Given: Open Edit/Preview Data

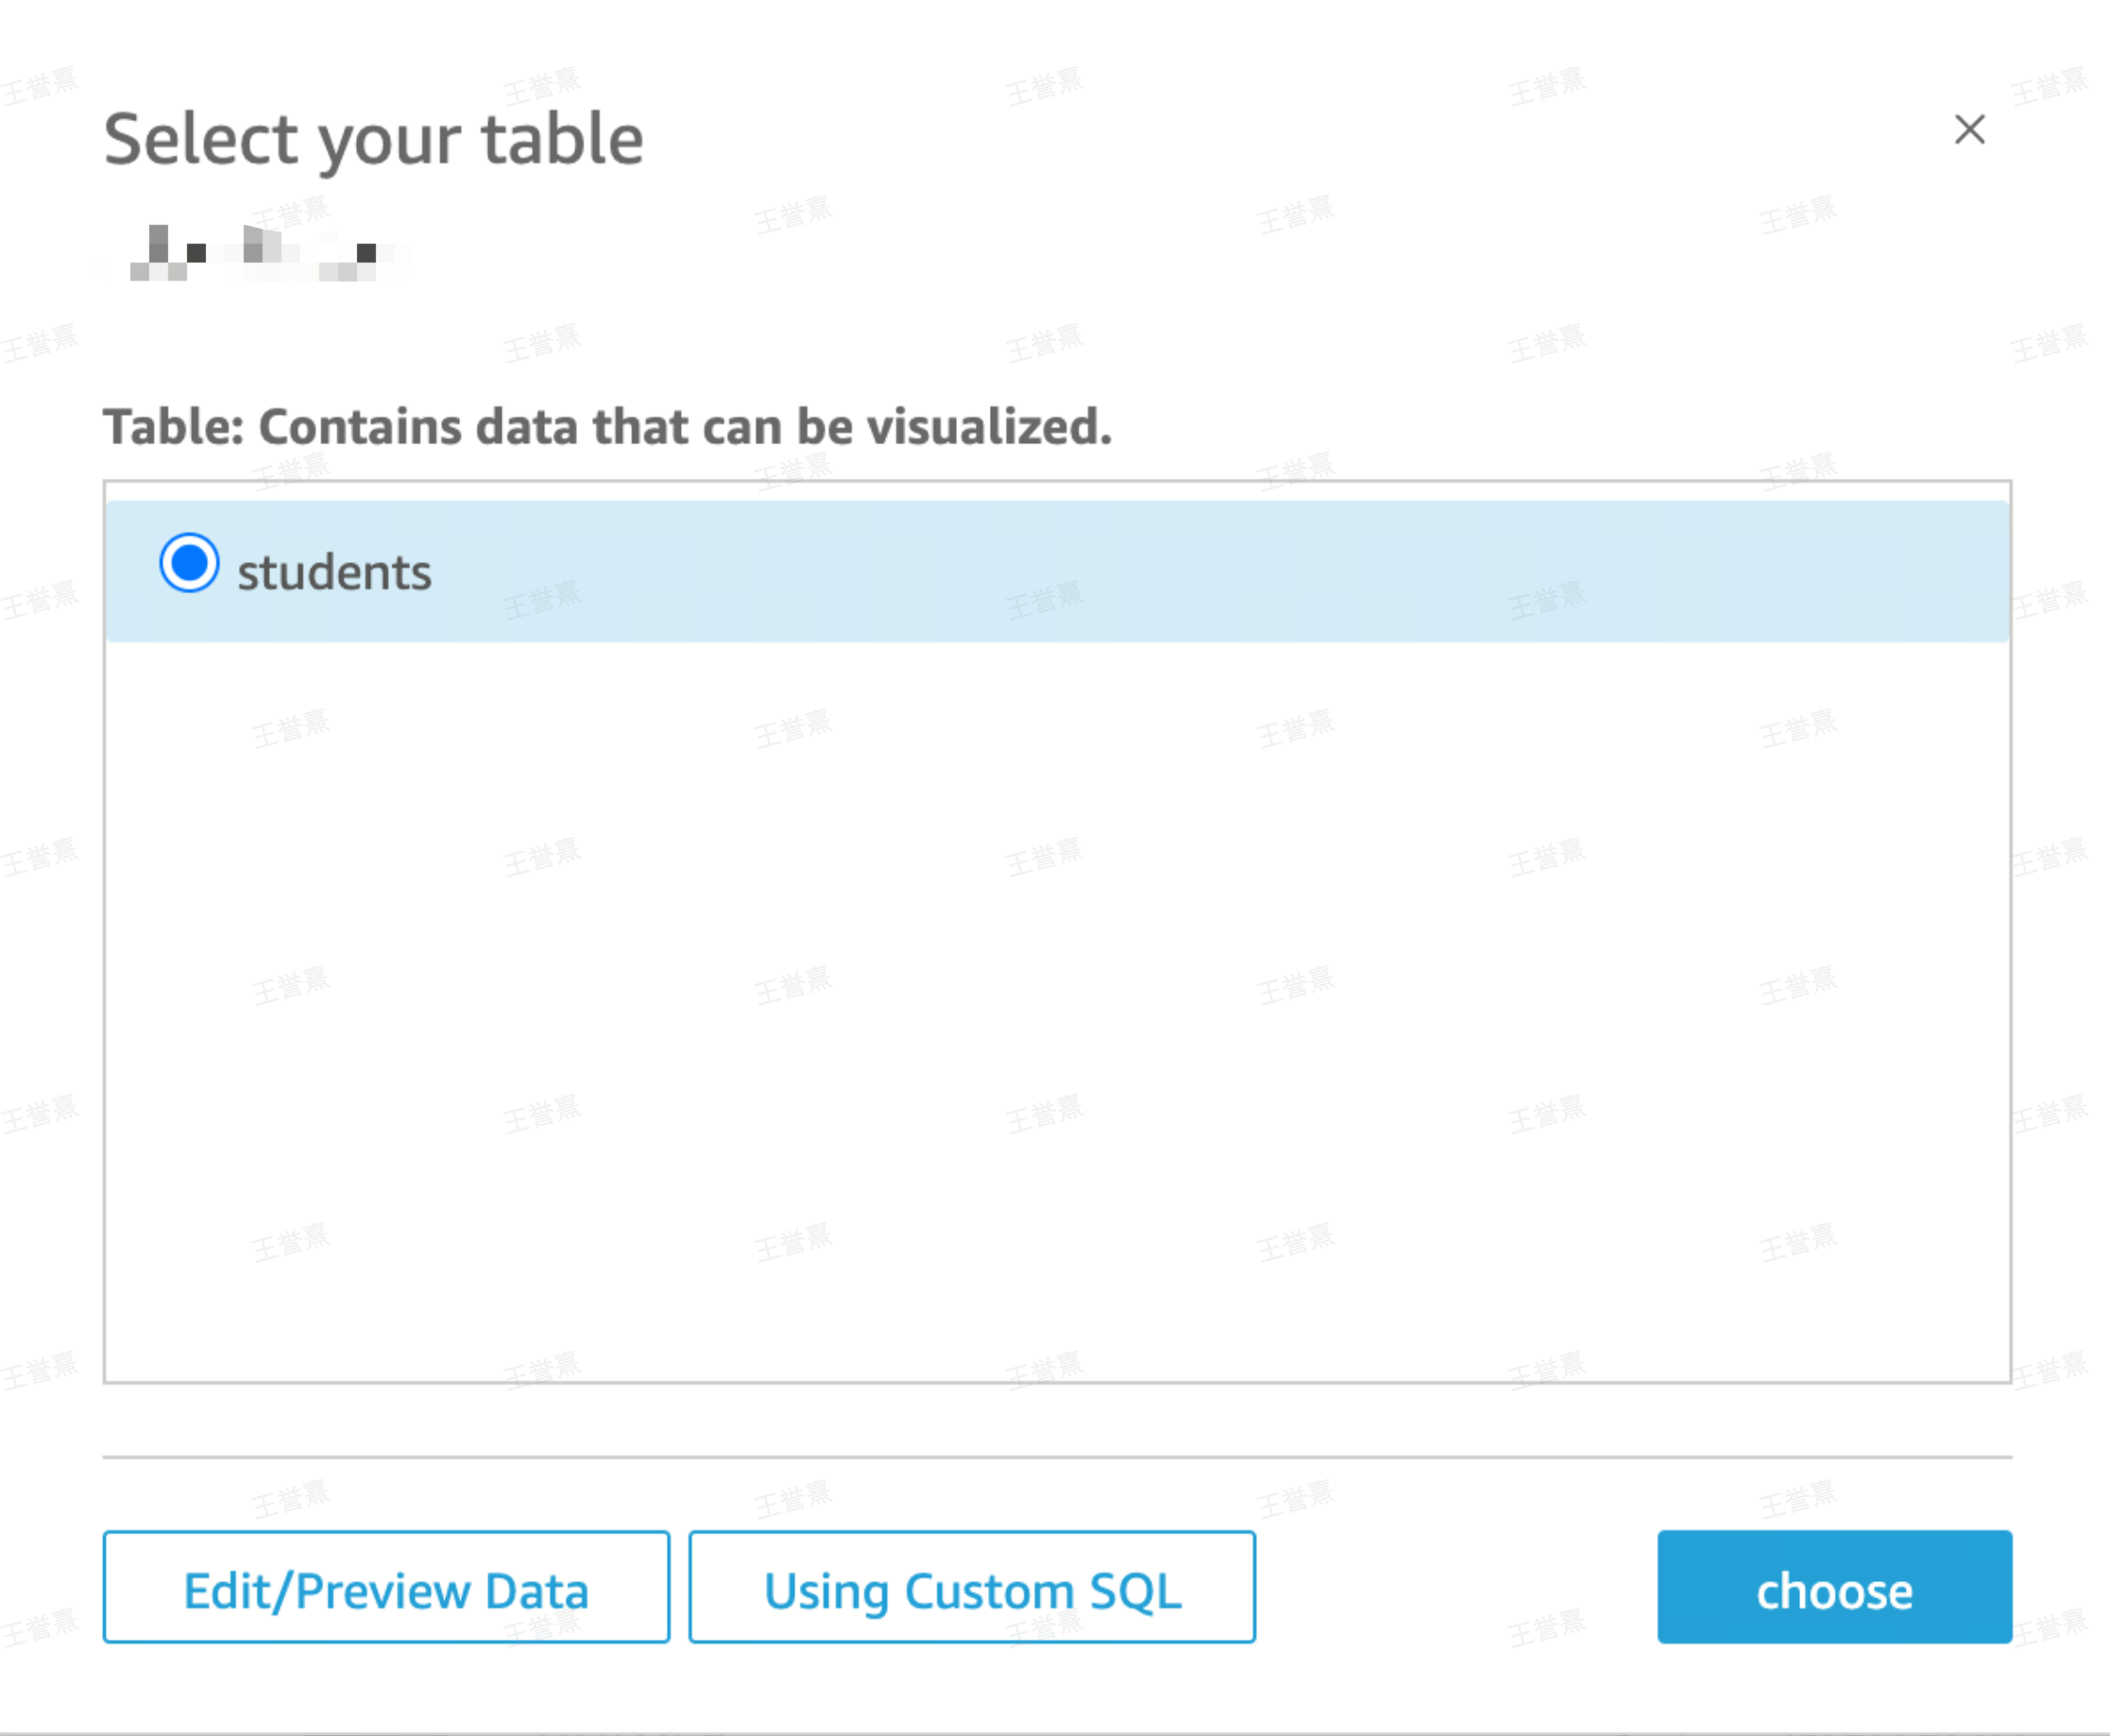Looking at the screenshot, I should tap(386, 1590).
